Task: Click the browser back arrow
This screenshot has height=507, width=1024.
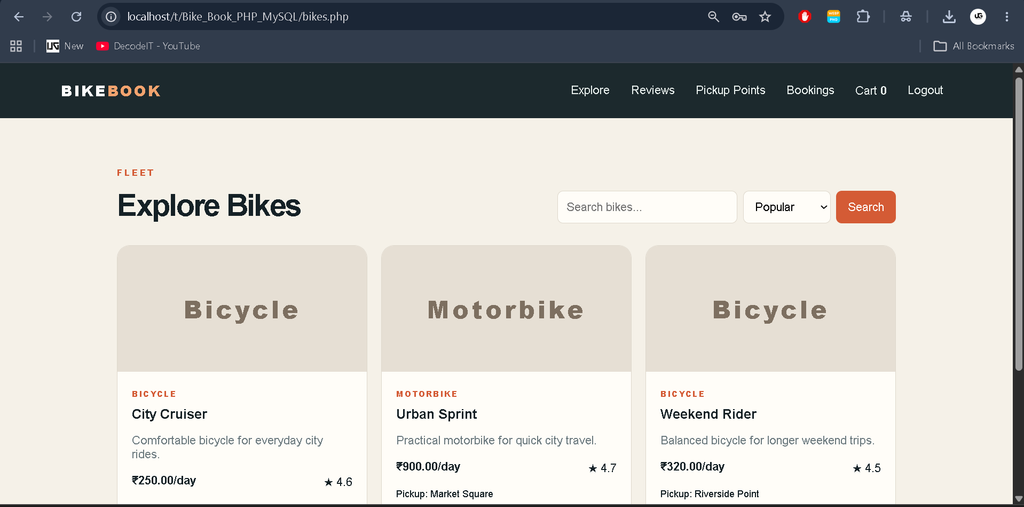Action: click(x=18, y=17)
